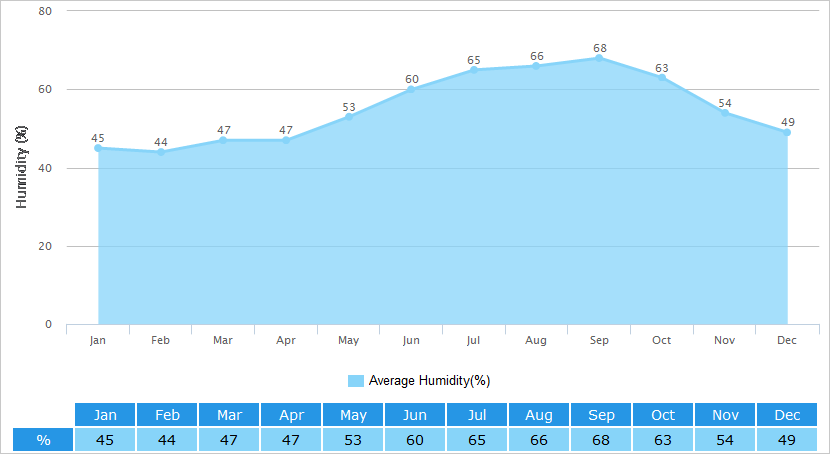Click the Oct header cell in table
830x454 pixels.
[662, 415]
